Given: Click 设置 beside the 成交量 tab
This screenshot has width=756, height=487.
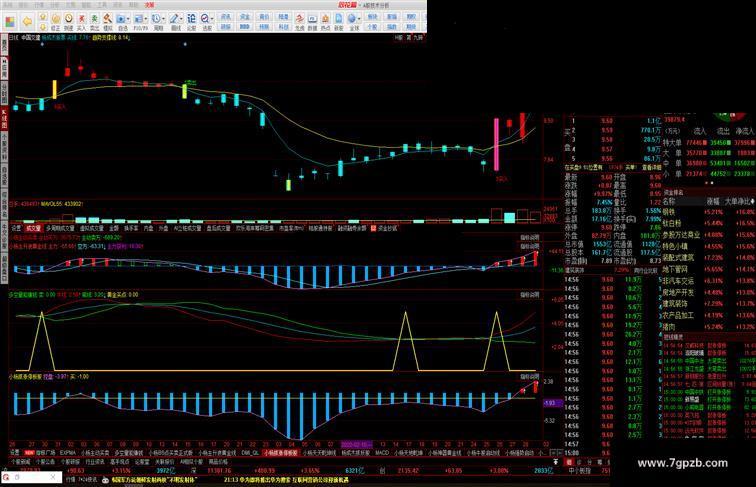Looking at the screenshot, I should (x=16, y=228).
